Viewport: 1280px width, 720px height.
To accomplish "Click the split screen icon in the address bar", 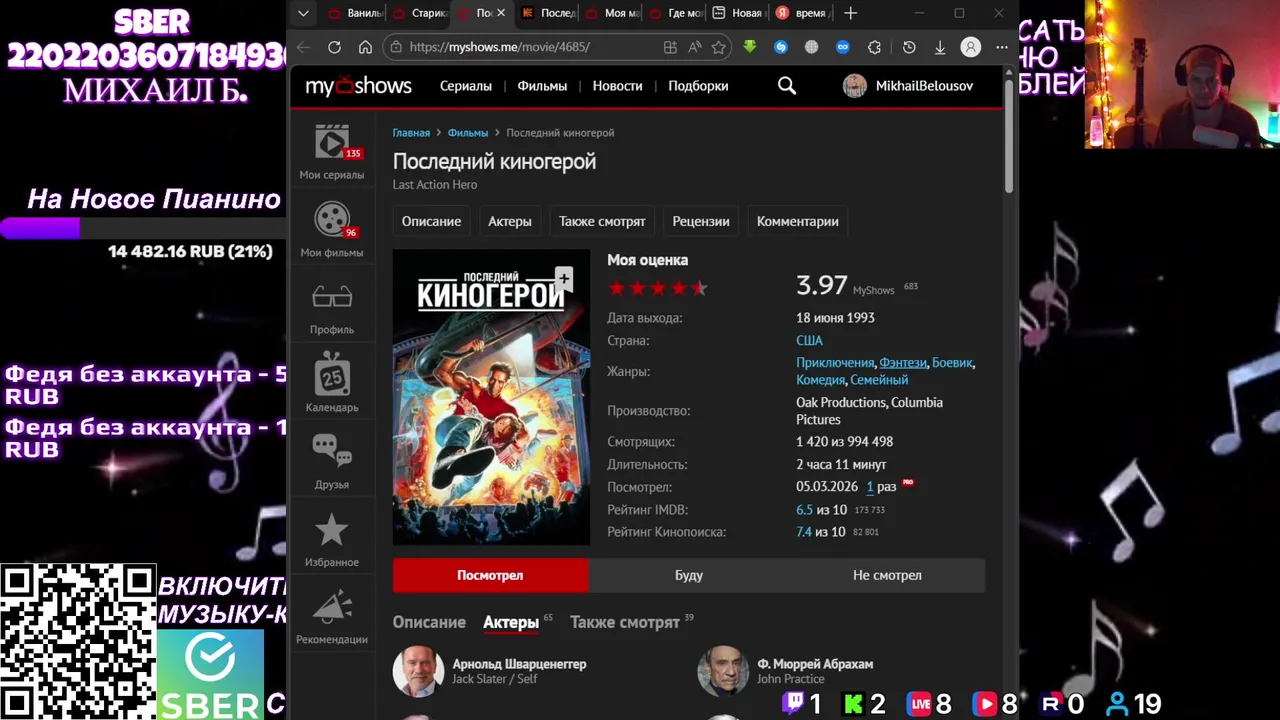I will click(x=670, y=47).
